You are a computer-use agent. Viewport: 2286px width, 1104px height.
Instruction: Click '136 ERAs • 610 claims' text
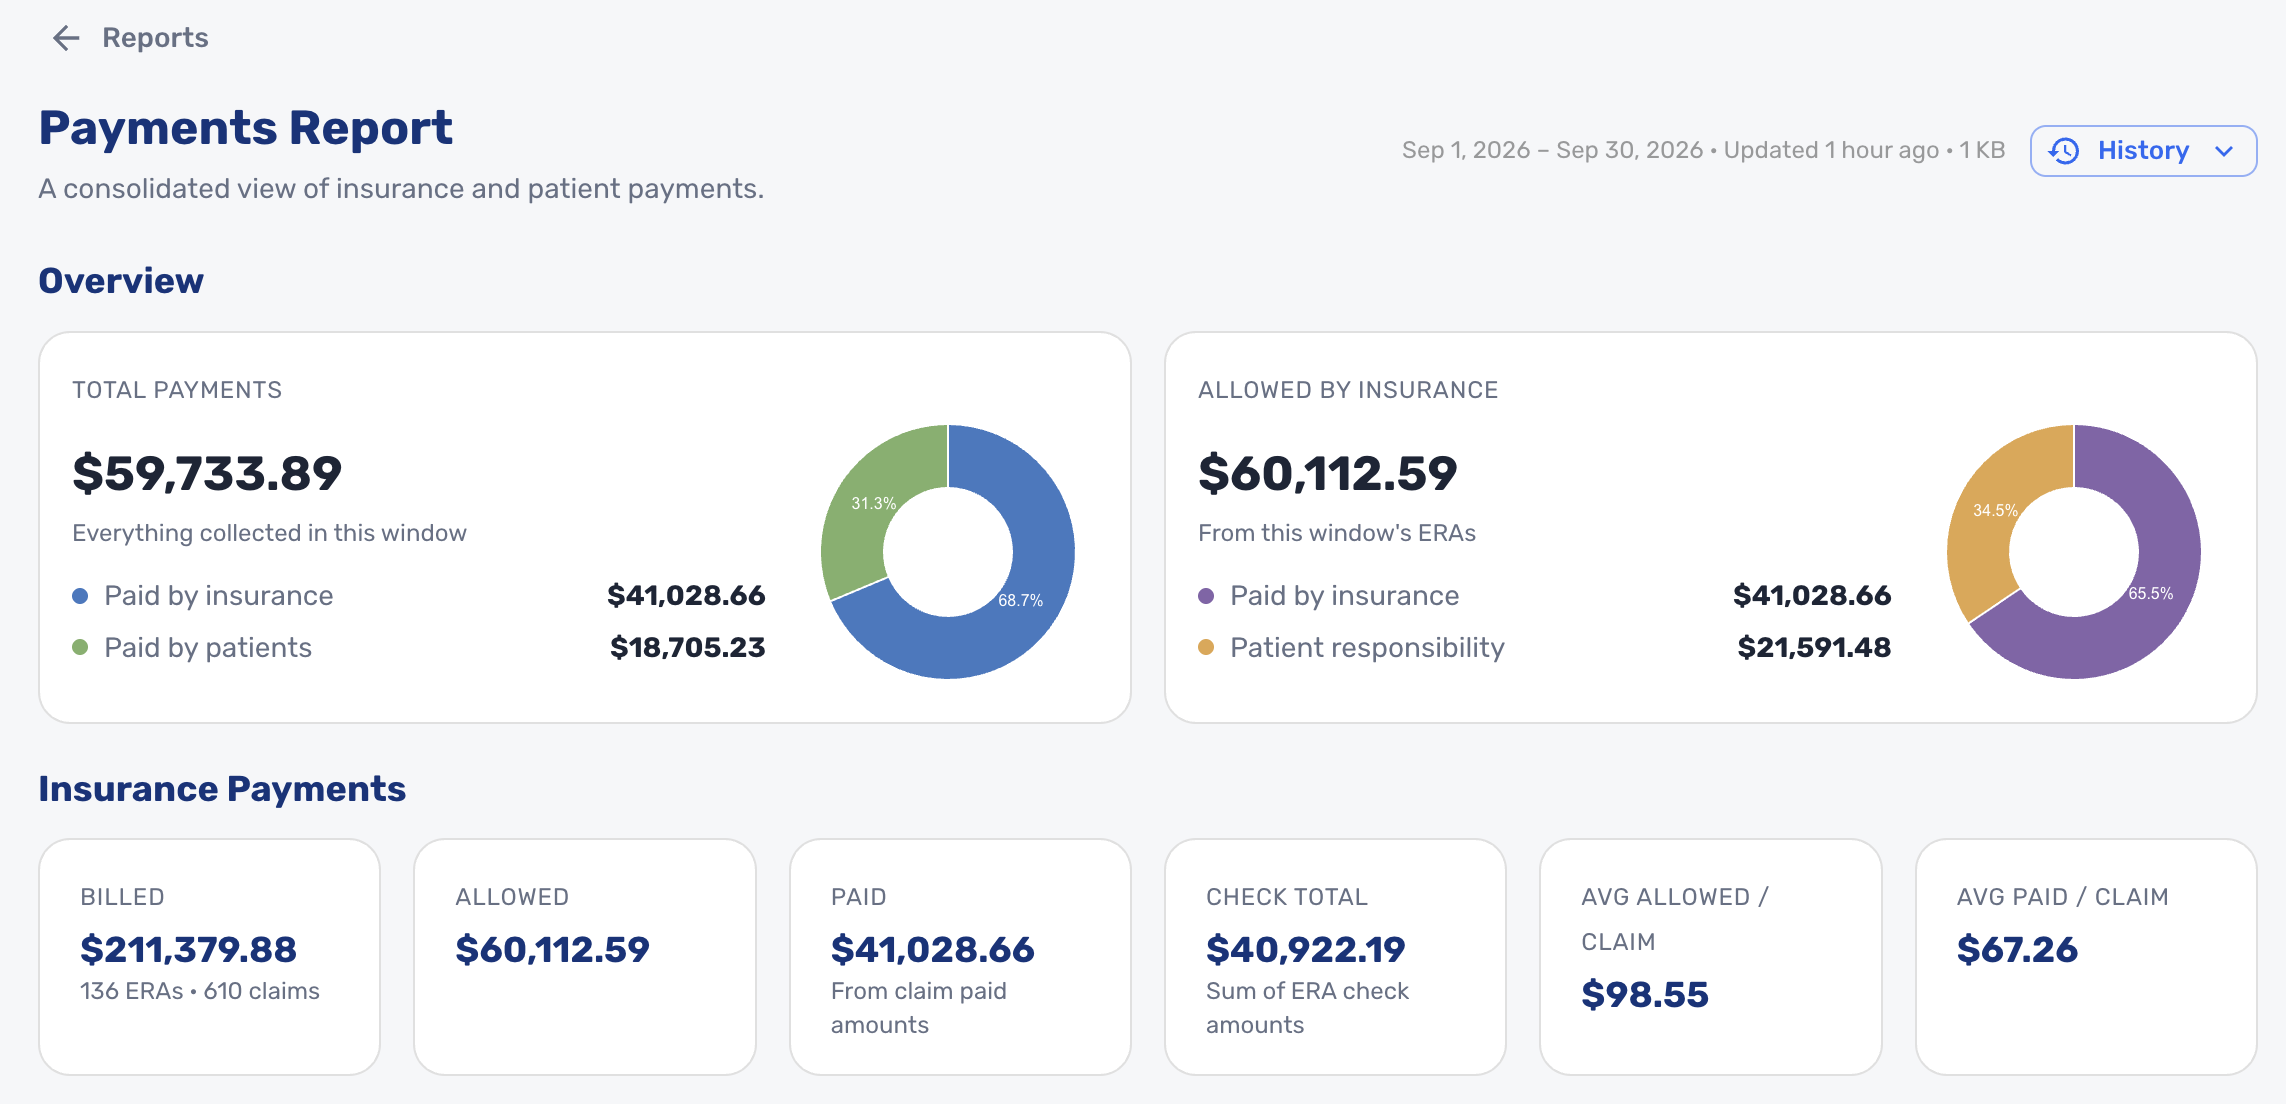coord(200,991)
